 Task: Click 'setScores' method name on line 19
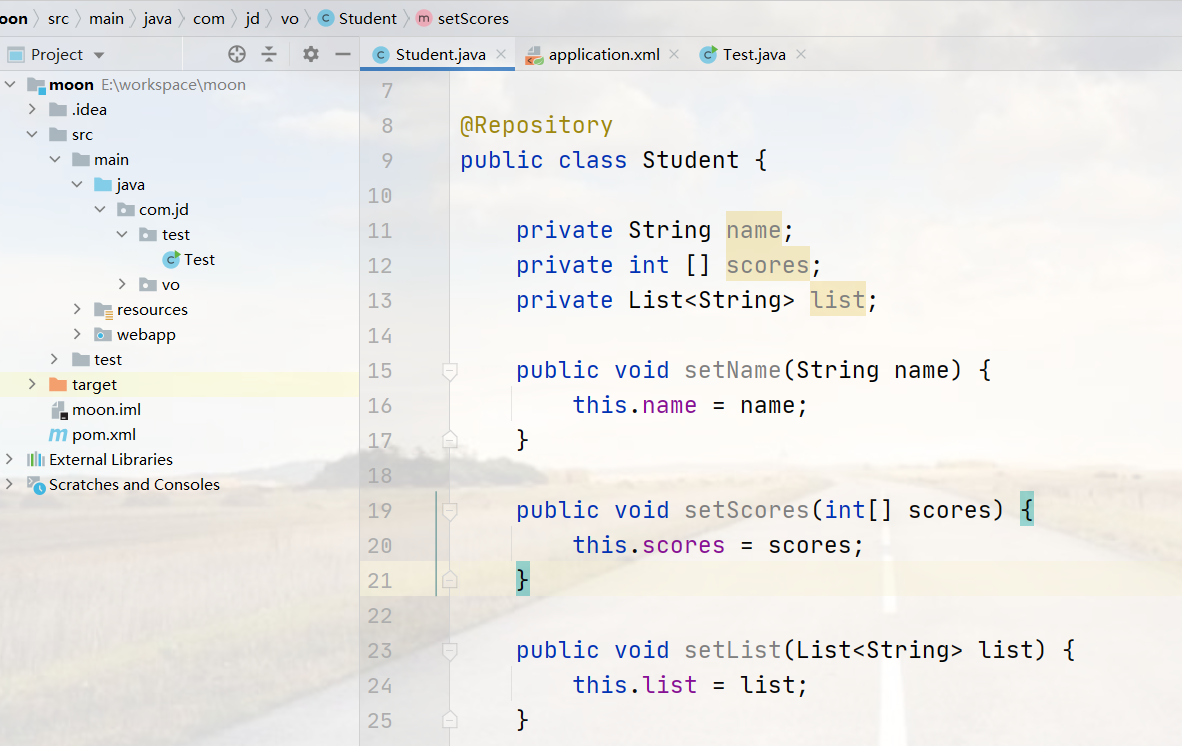(746, 510)
